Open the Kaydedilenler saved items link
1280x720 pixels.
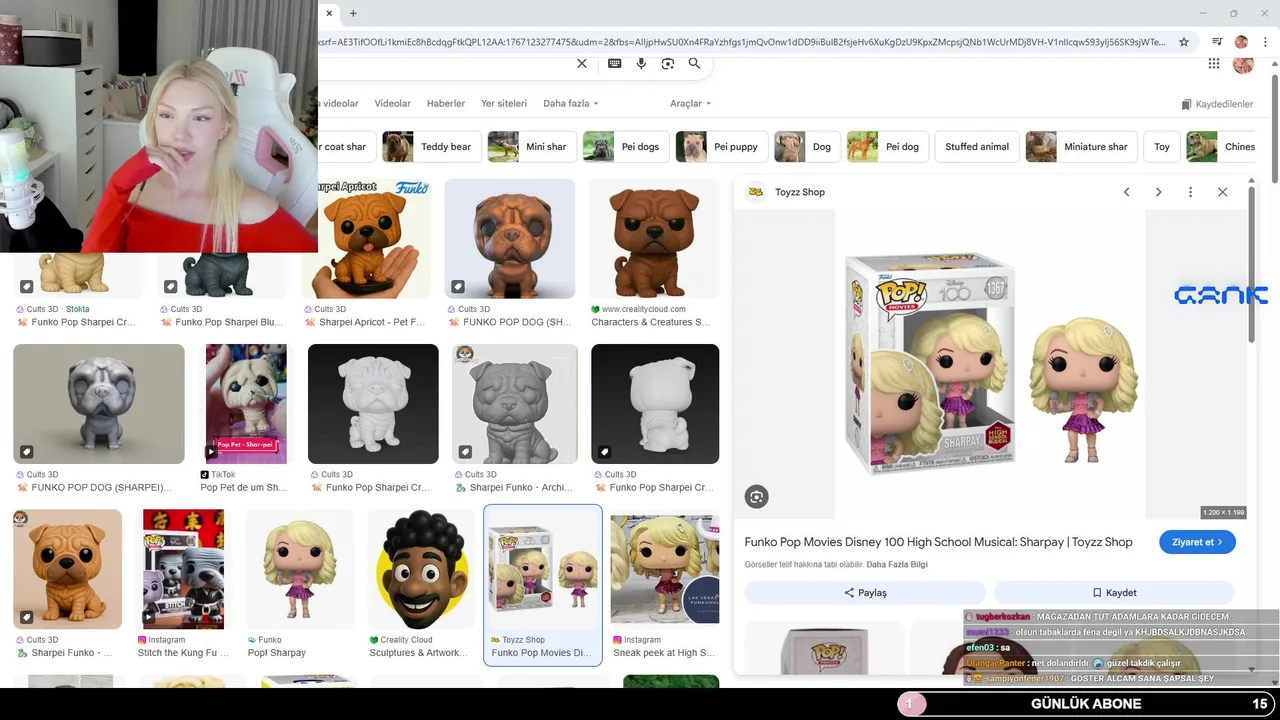pos(1217,104)
